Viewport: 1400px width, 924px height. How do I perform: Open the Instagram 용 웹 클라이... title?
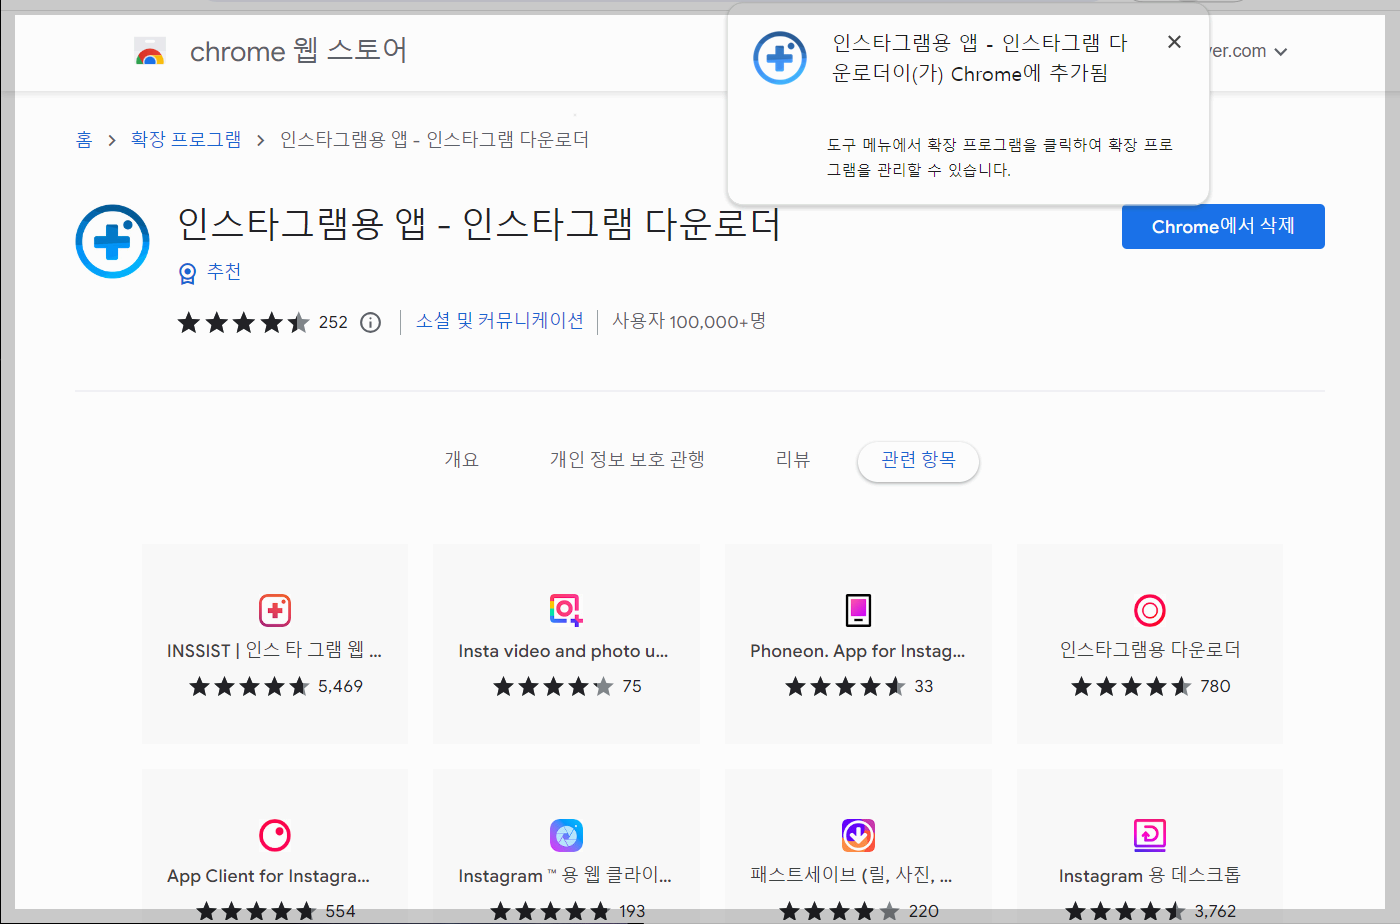click(565, 876)
